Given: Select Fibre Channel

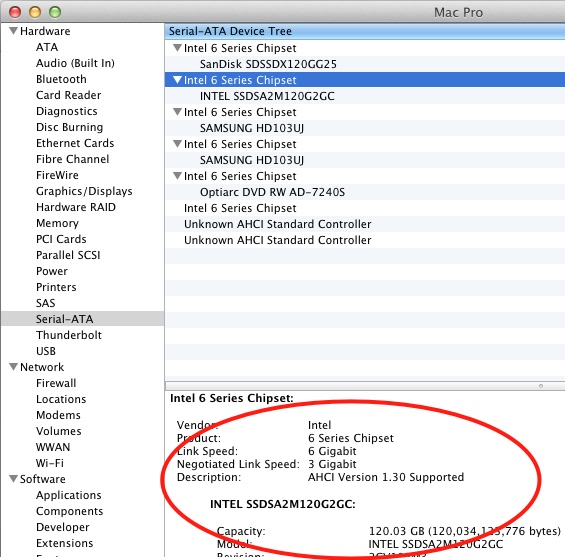Looking at the screenshot, I should 72,159.
